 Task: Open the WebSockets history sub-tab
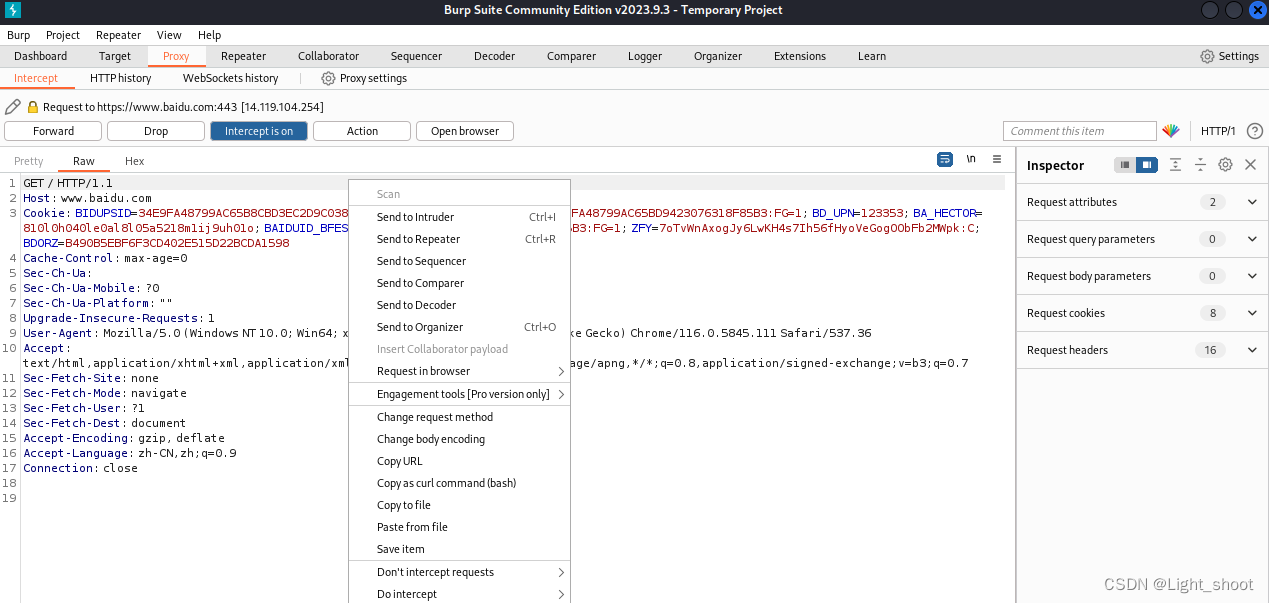coord(231,78)
